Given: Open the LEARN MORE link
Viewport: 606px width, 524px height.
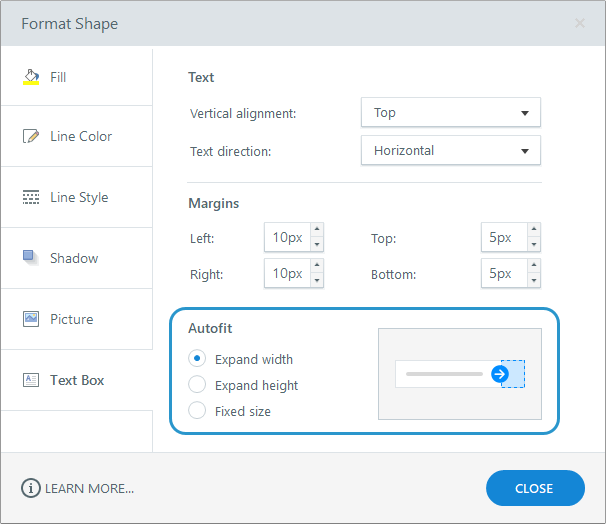Looking at the screenshot, I should tap(89, 488).
